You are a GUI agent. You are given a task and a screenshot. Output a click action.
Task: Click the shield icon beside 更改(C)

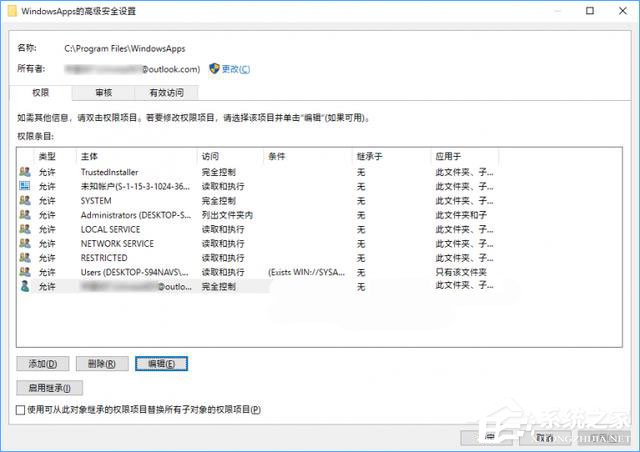pos(214,69)
